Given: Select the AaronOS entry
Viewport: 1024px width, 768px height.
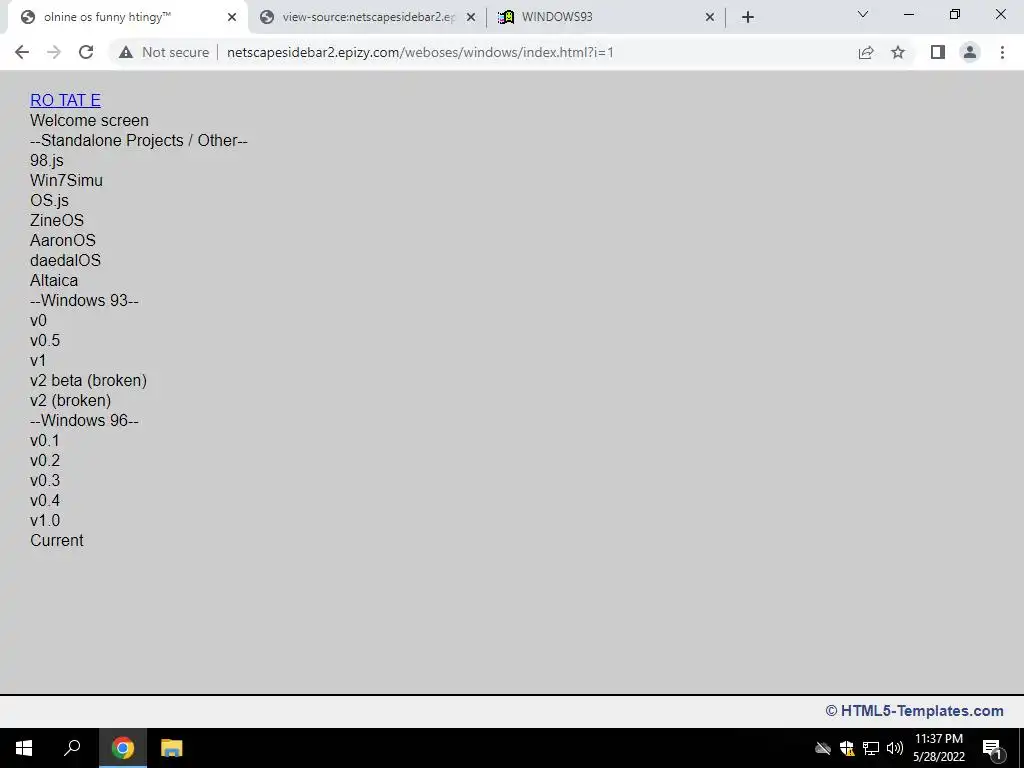Looking at the screenshot, I should coord(63,240).
